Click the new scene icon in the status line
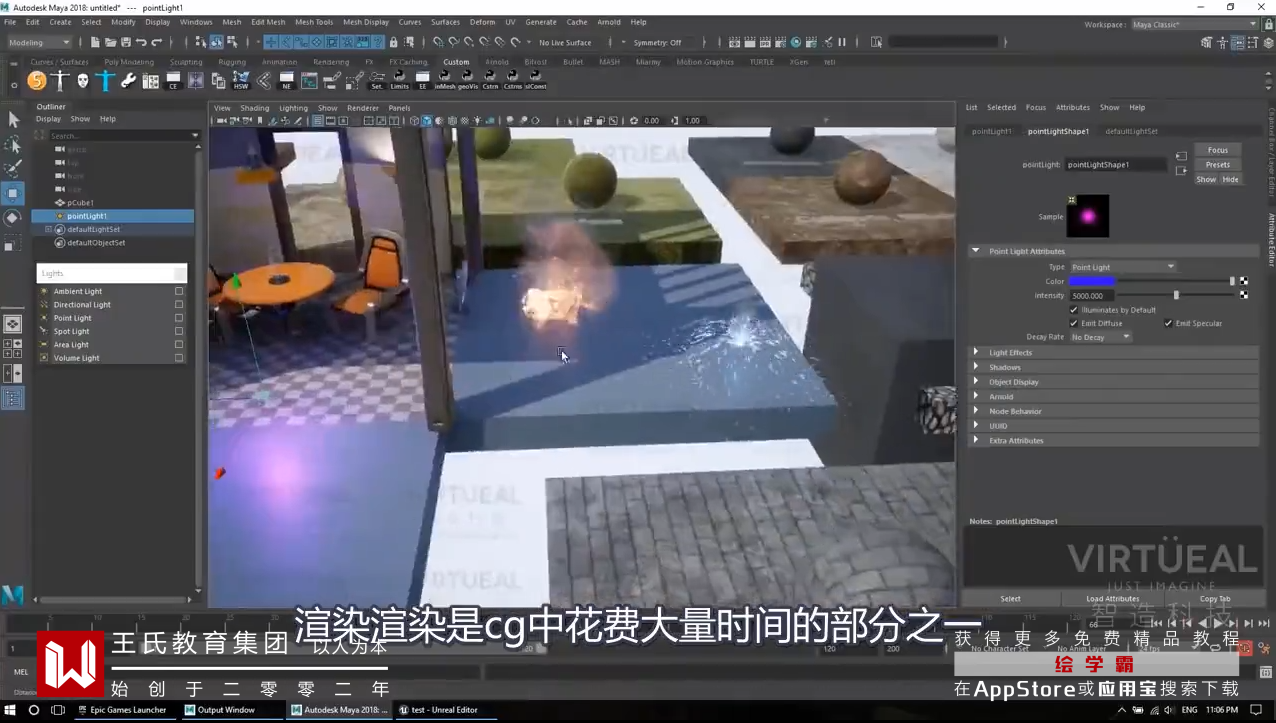 tap(95, 42)
